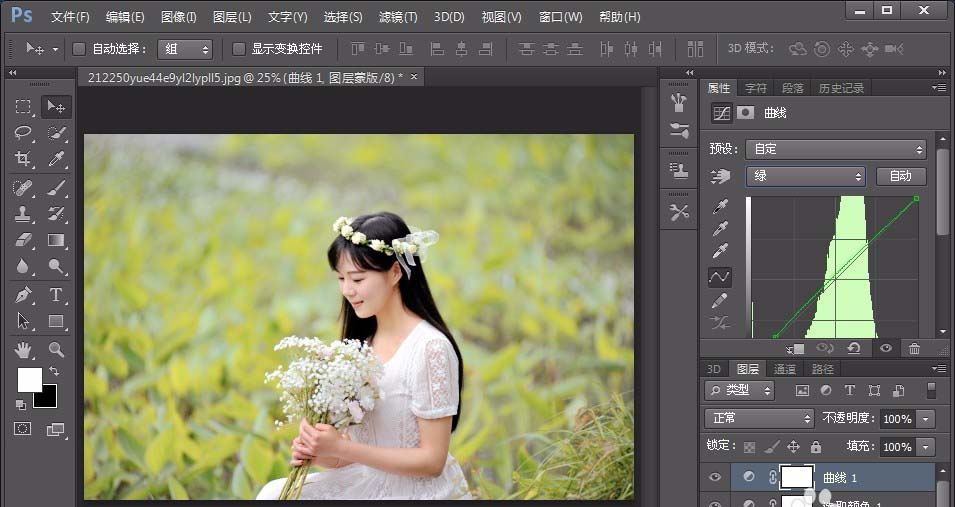Toggle Quick Mask mode
Viewport: 955px width, 507px height.
[x=23, y=429]
